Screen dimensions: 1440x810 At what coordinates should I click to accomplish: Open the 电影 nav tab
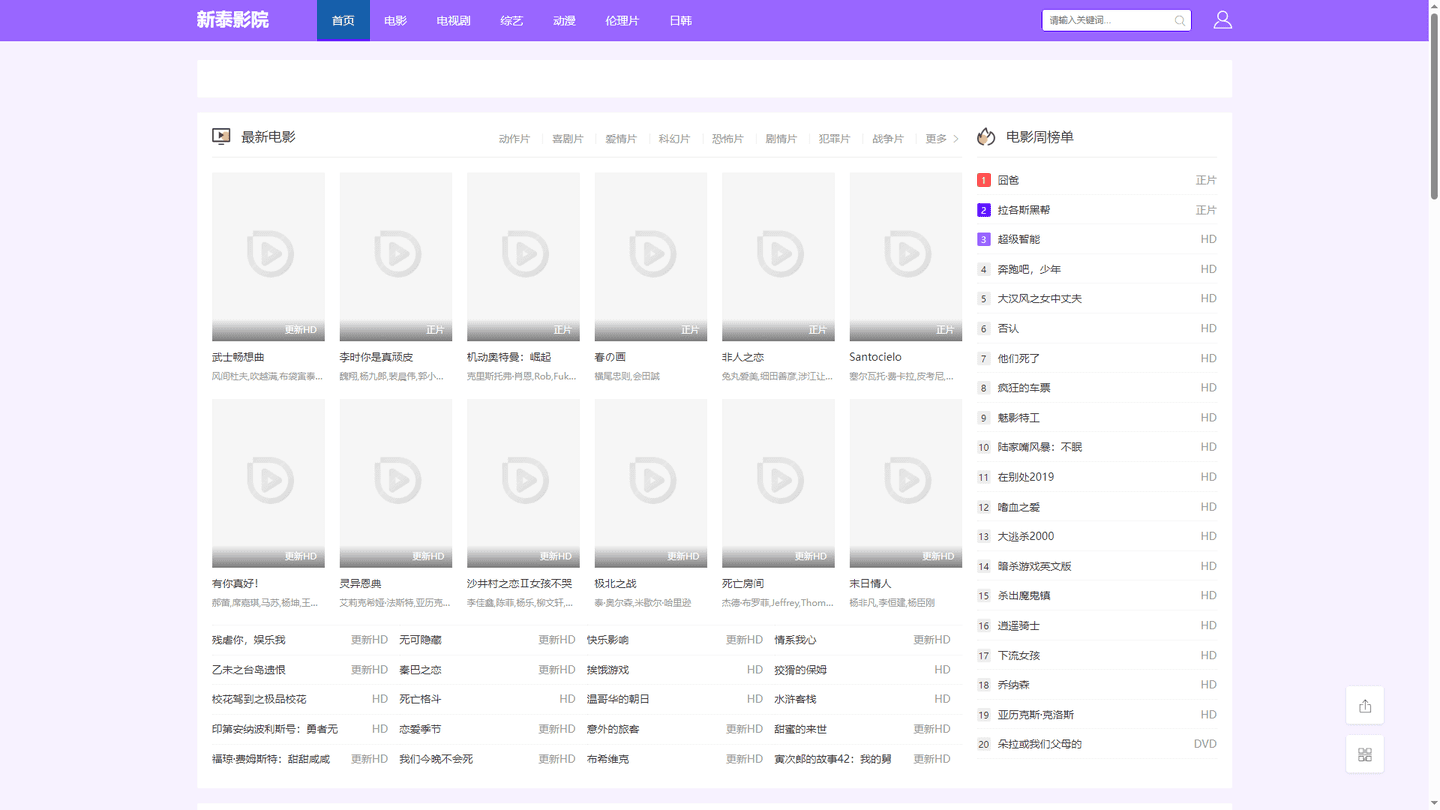click(396, 20)
